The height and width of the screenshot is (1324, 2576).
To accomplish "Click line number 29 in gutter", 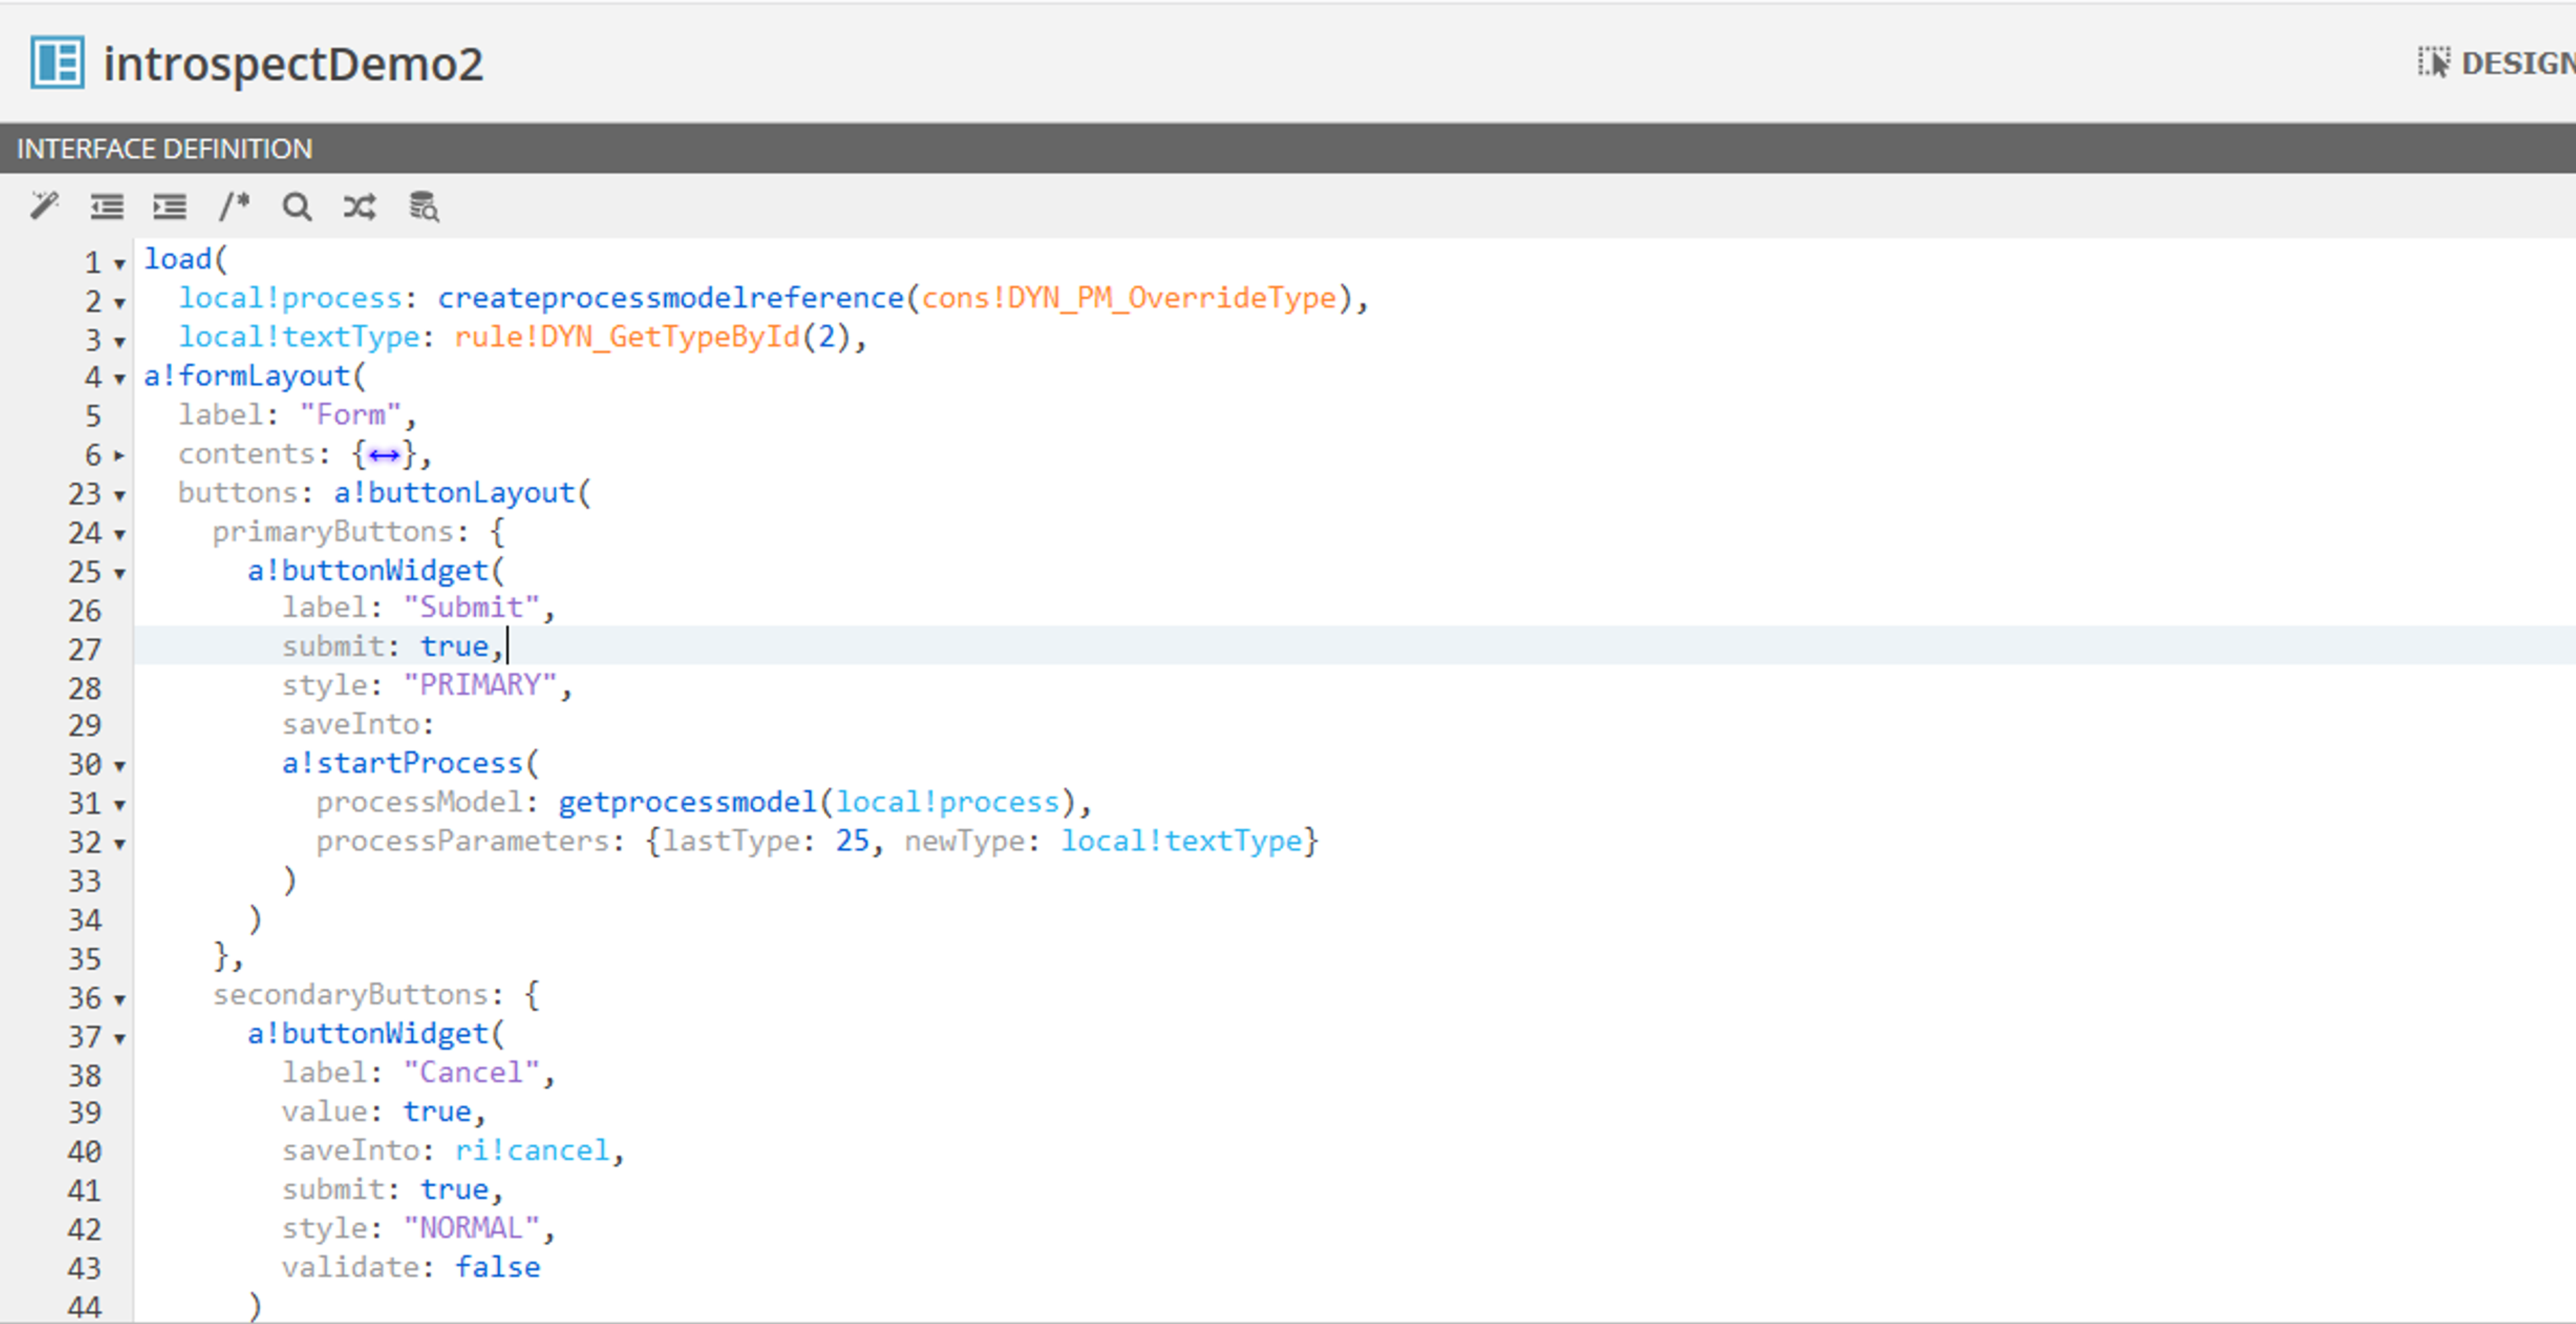I will point(85,726).
